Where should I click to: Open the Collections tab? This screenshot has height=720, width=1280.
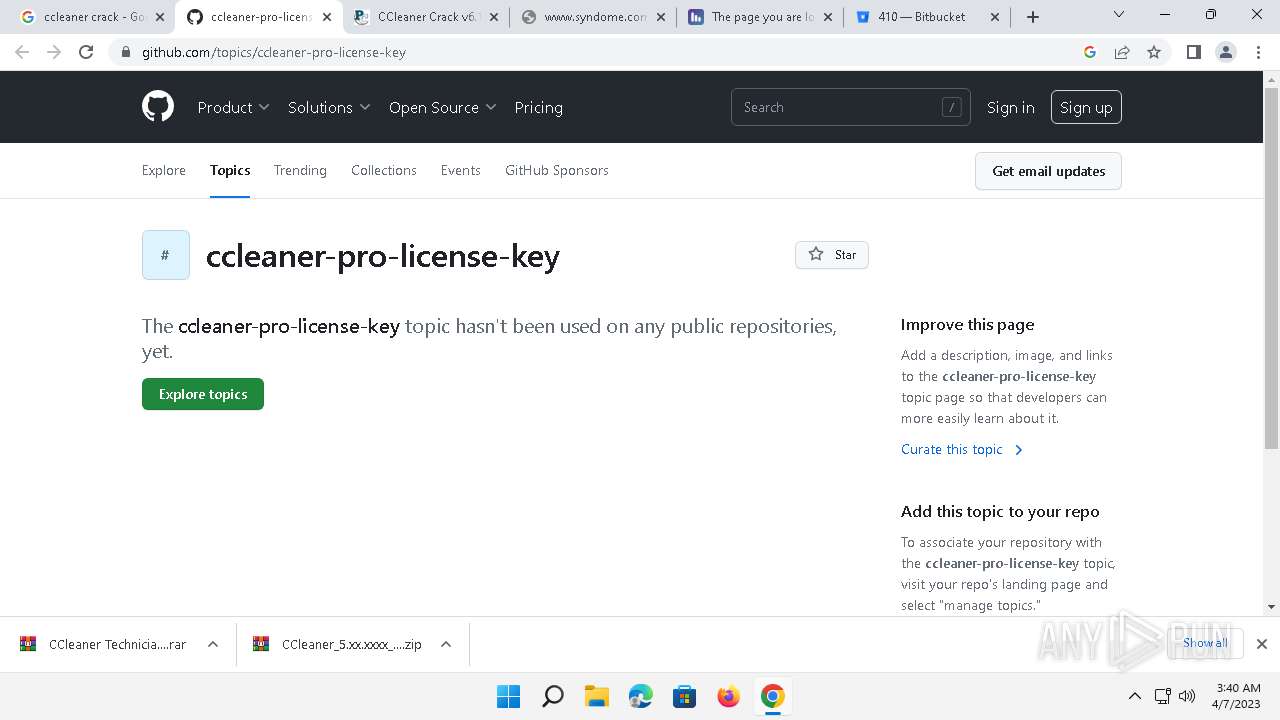pyautogui.click(x=384, y=170)
